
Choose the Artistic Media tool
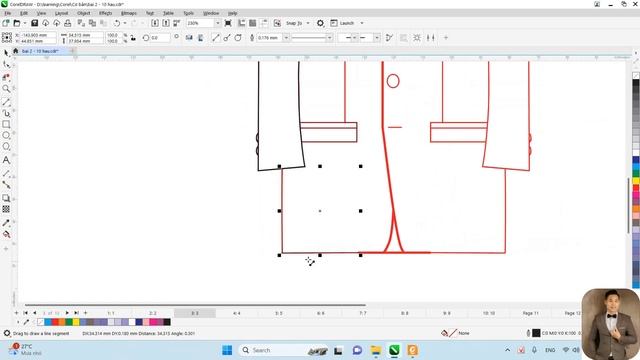coord(6,113)
